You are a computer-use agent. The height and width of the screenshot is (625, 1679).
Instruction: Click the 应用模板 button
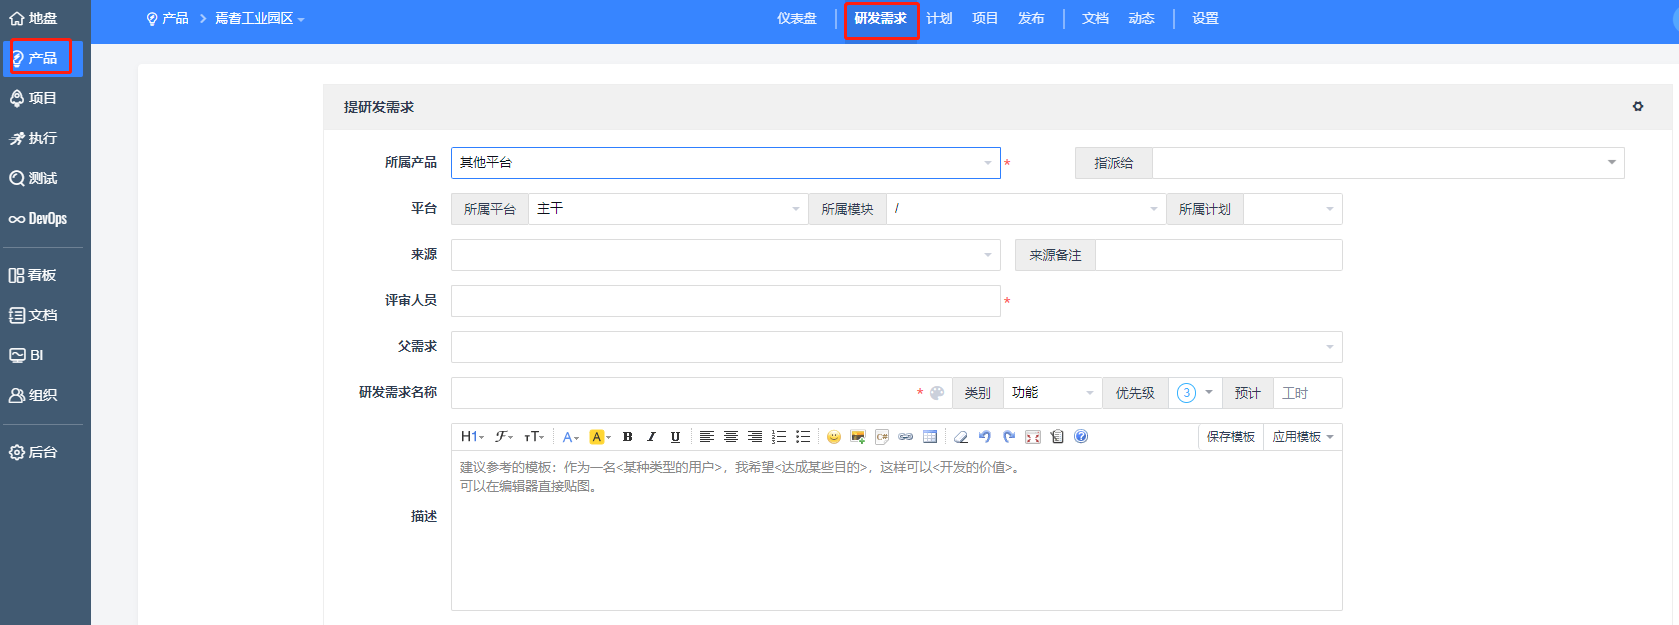point(1302,437)
